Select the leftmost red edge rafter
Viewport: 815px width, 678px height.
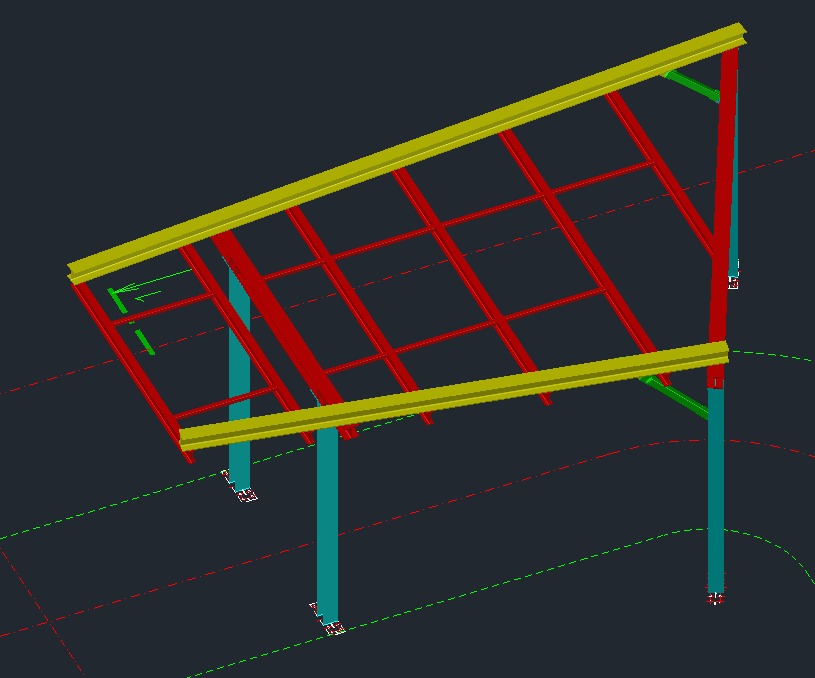[x=130, y=370]
